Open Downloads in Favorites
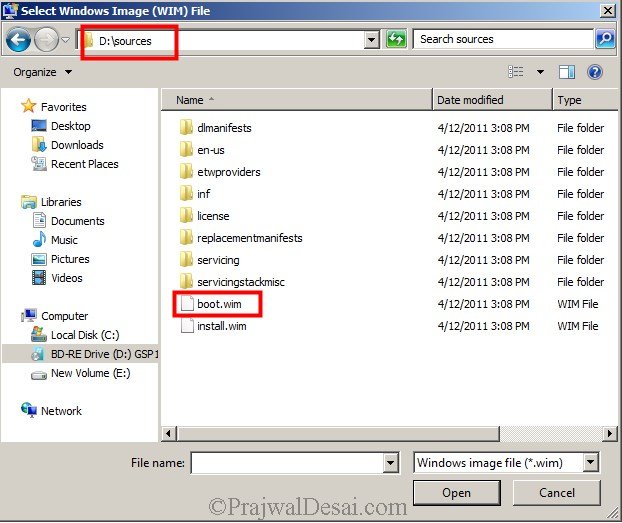 [x=77, y=145]
